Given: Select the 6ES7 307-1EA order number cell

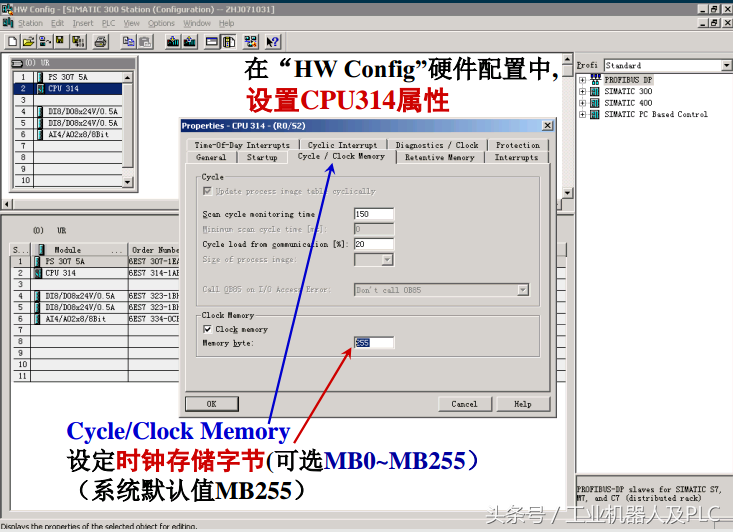Looking at the screenshot, I should 154,261.
